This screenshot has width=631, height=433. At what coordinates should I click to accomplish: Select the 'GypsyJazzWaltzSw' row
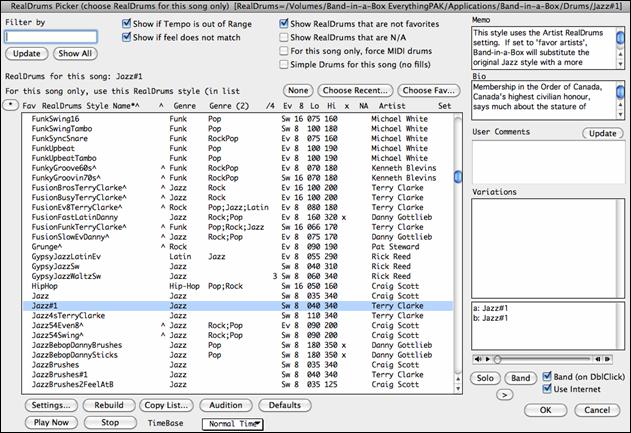(x=237, y=276)
